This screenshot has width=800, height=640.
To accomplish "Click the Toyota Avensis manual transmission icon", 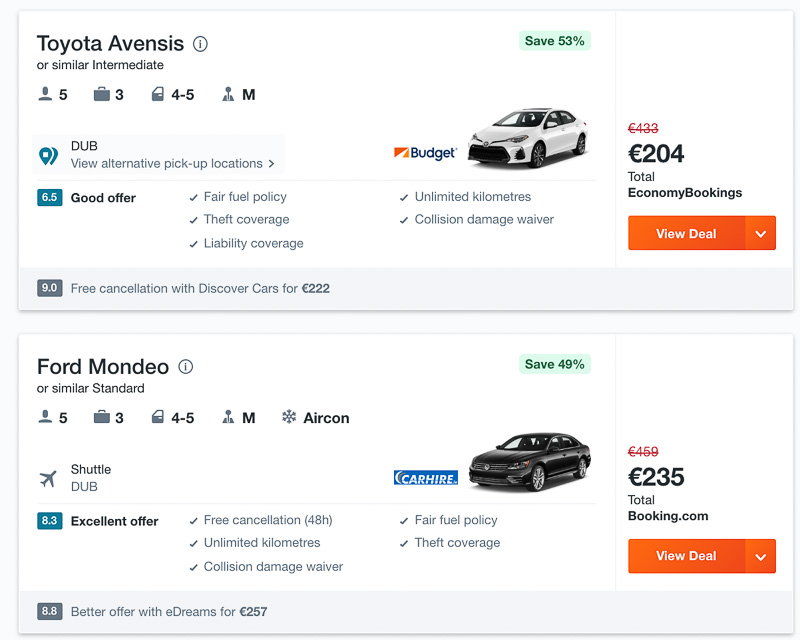I will coord(228,94).
